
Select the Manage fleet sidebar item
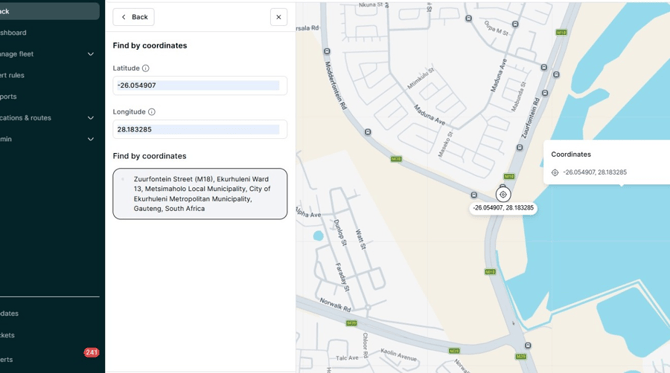coord(50,54)
